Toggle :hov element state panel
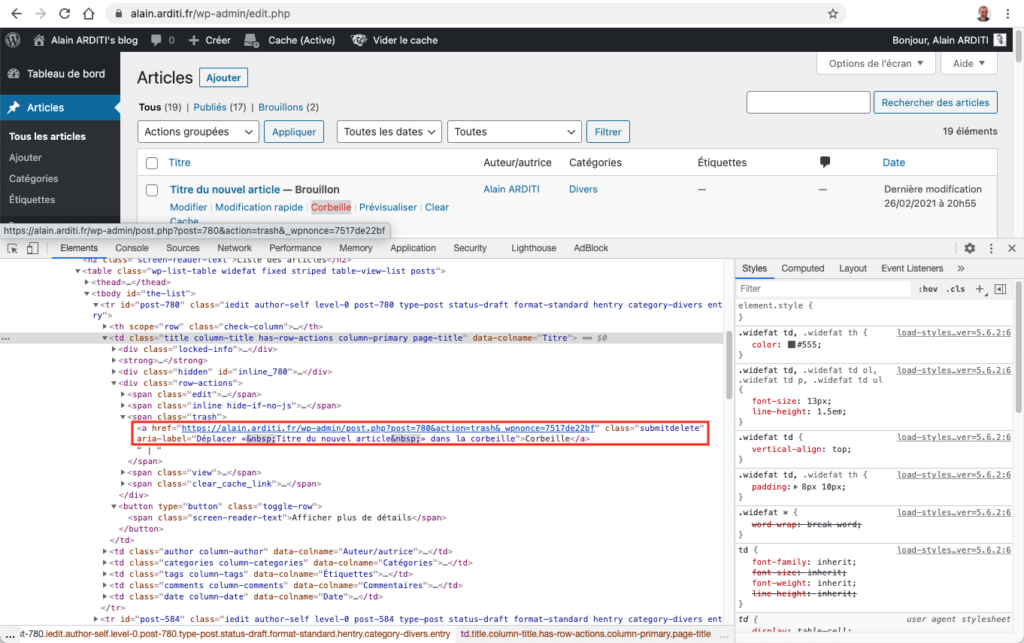Image resolution: width=1024 pixels, height=643 pixels. tap(928, 289)
